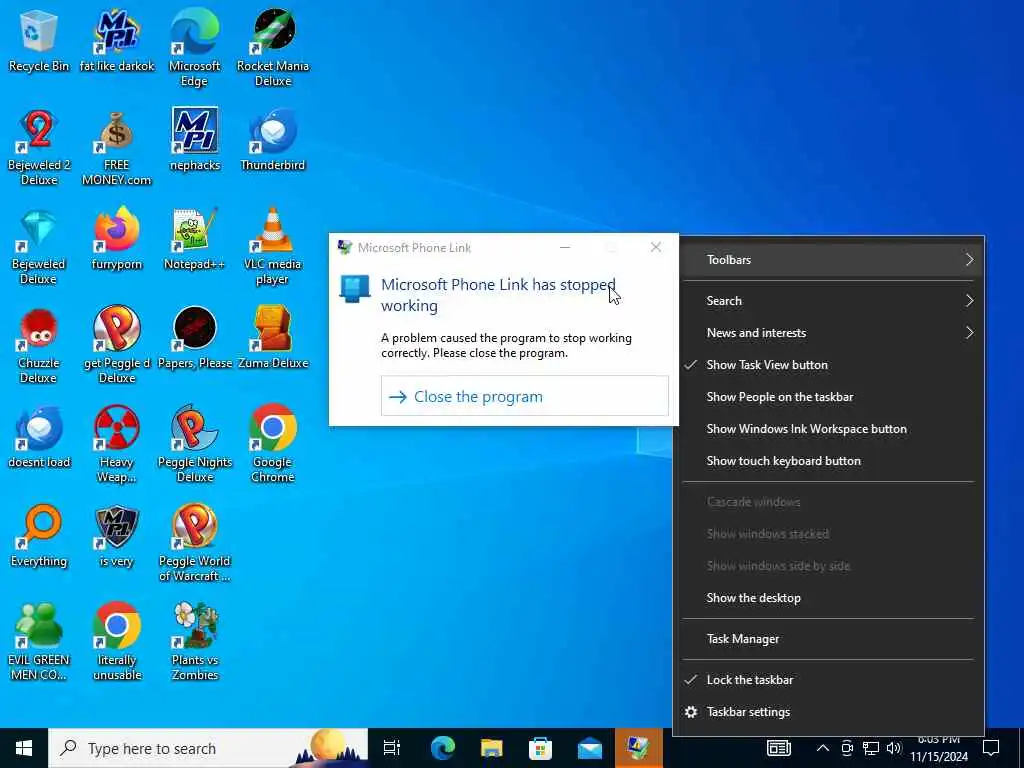
Task: Expand the News and interests submenu
Action: 828,333
